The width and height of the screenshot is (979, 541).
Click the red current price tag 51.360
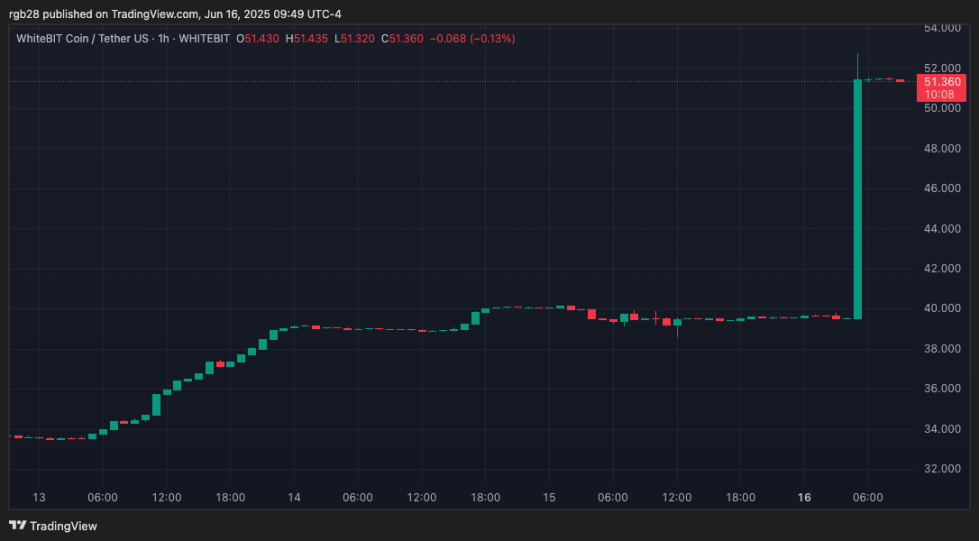tap(943, 81)
